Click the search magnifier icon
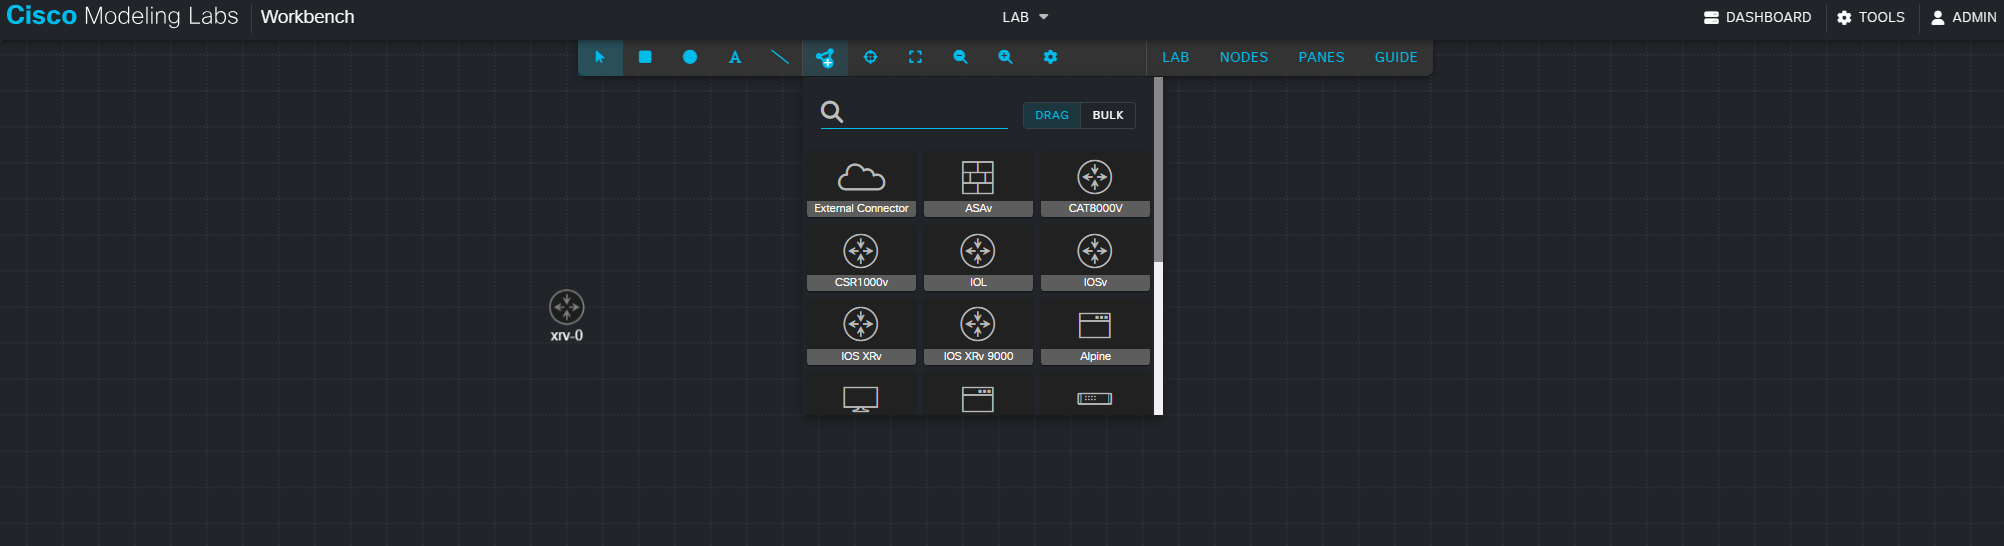The width and height of the screenshot is (2004, 546). tap(832, 112)
